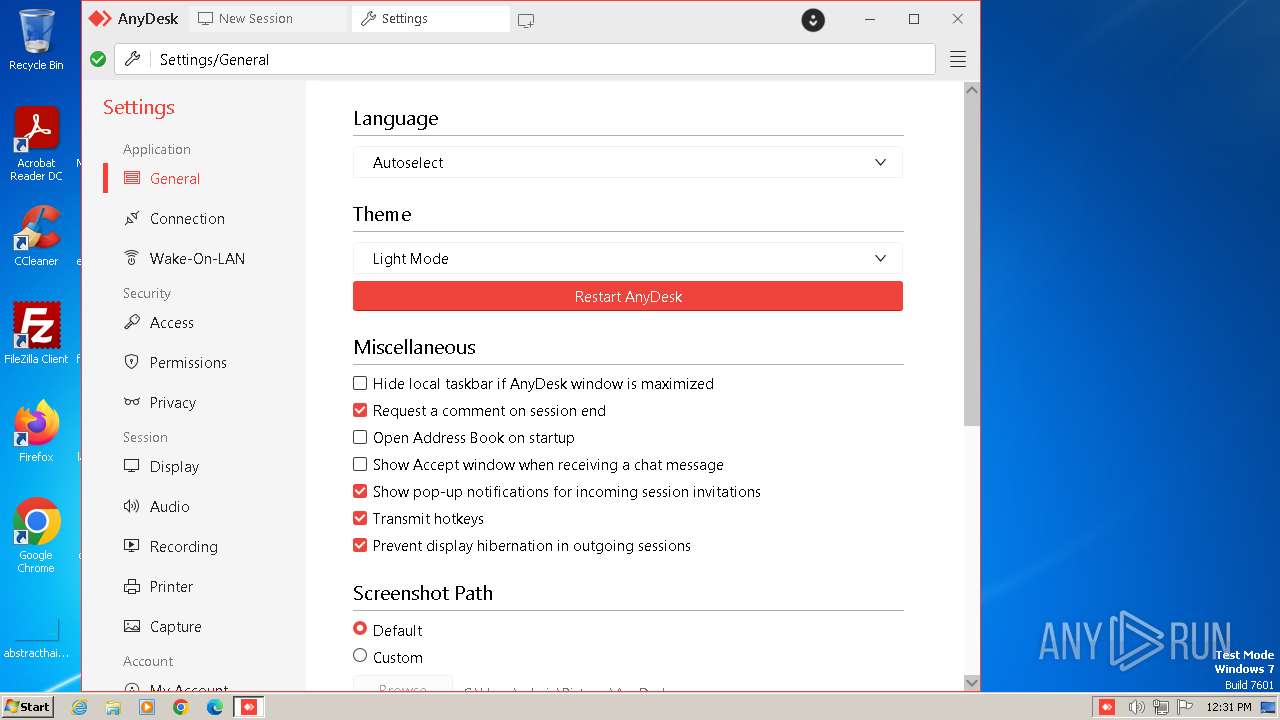This screenshot has height=720, width=1280.
Task: Click the Connection icon in sidebar
Action: point(131,219)
